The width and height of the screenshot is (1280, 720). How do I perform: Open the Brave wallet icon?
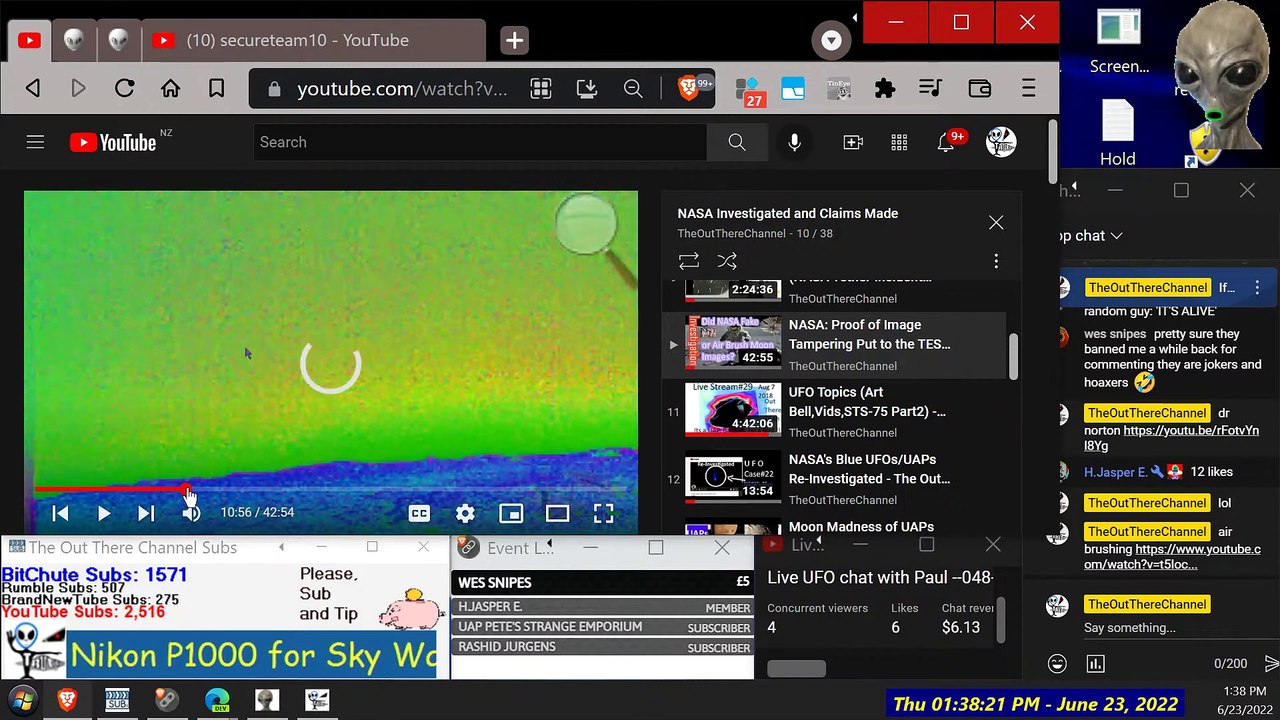coord(980,89)
